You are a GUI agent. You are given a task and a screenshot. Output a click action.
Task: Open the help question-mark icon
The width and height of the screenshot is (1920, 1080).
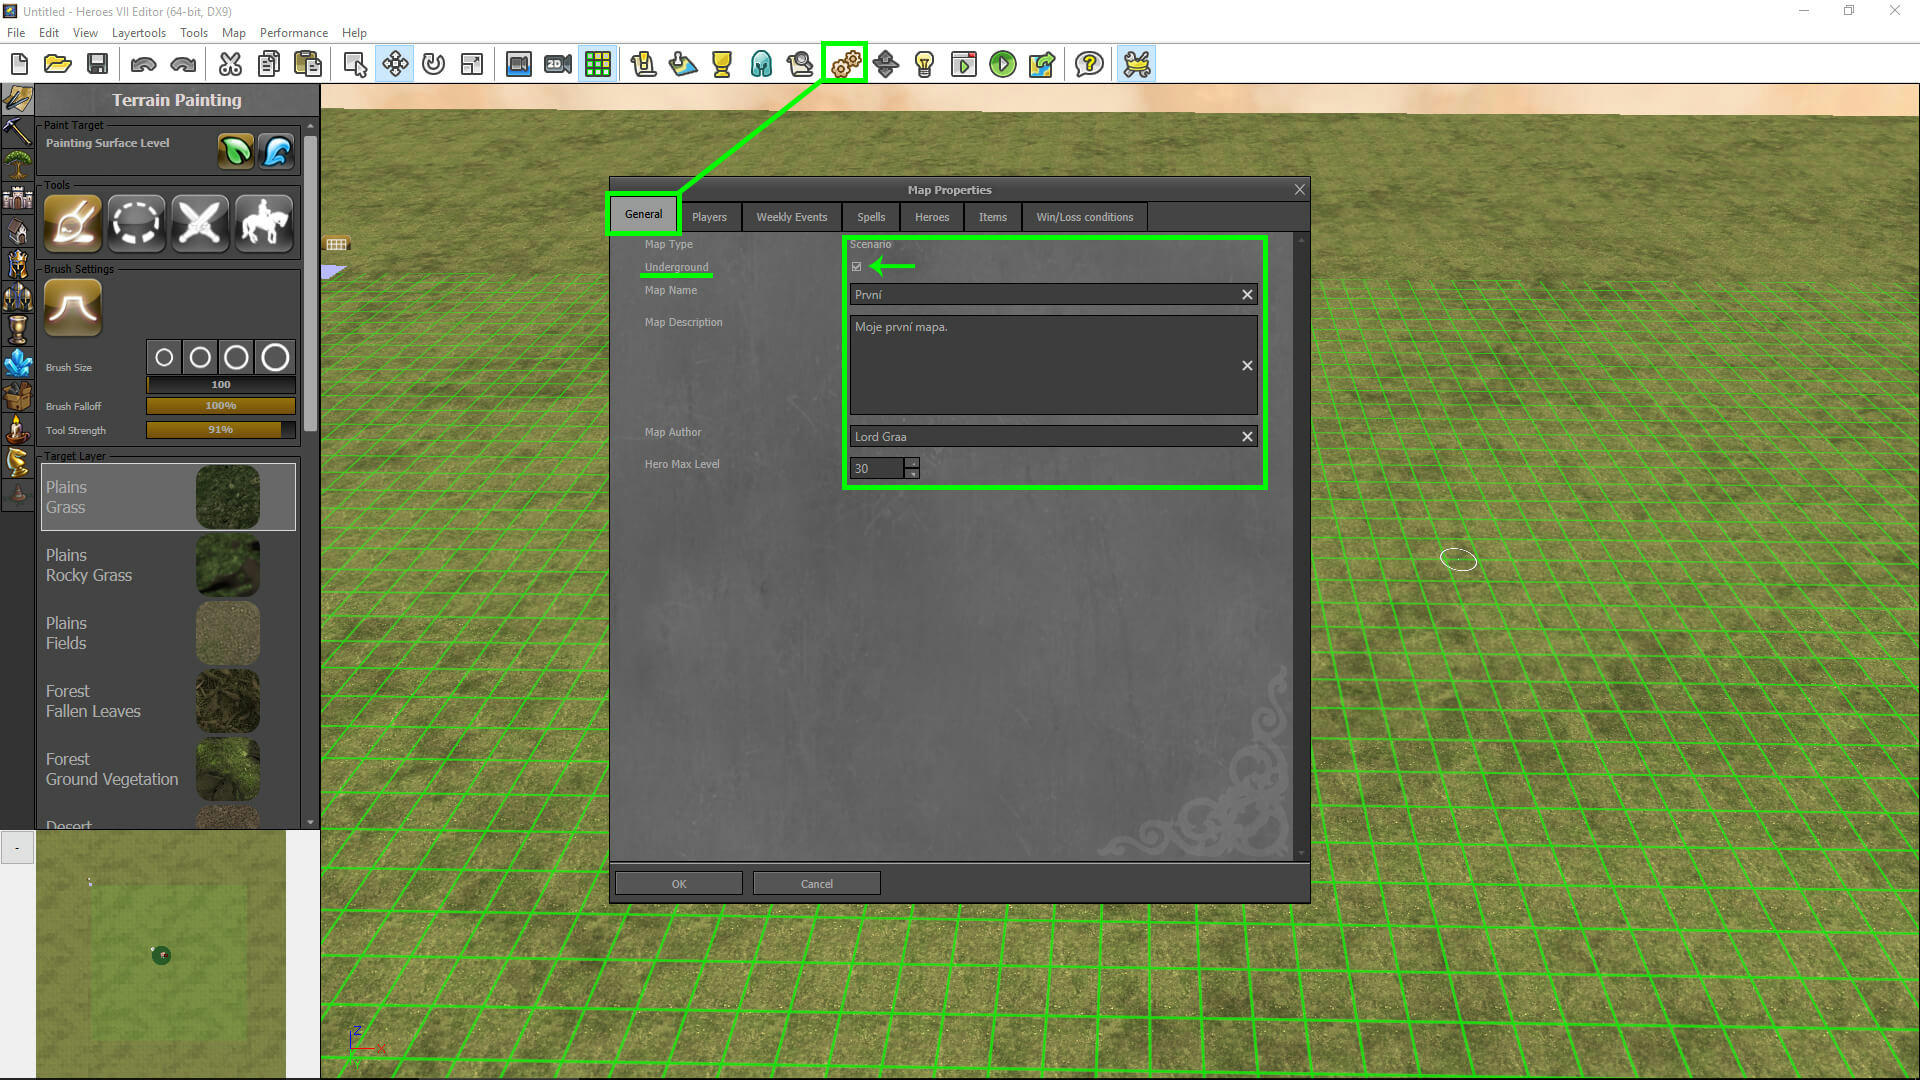click(1089, 64)
